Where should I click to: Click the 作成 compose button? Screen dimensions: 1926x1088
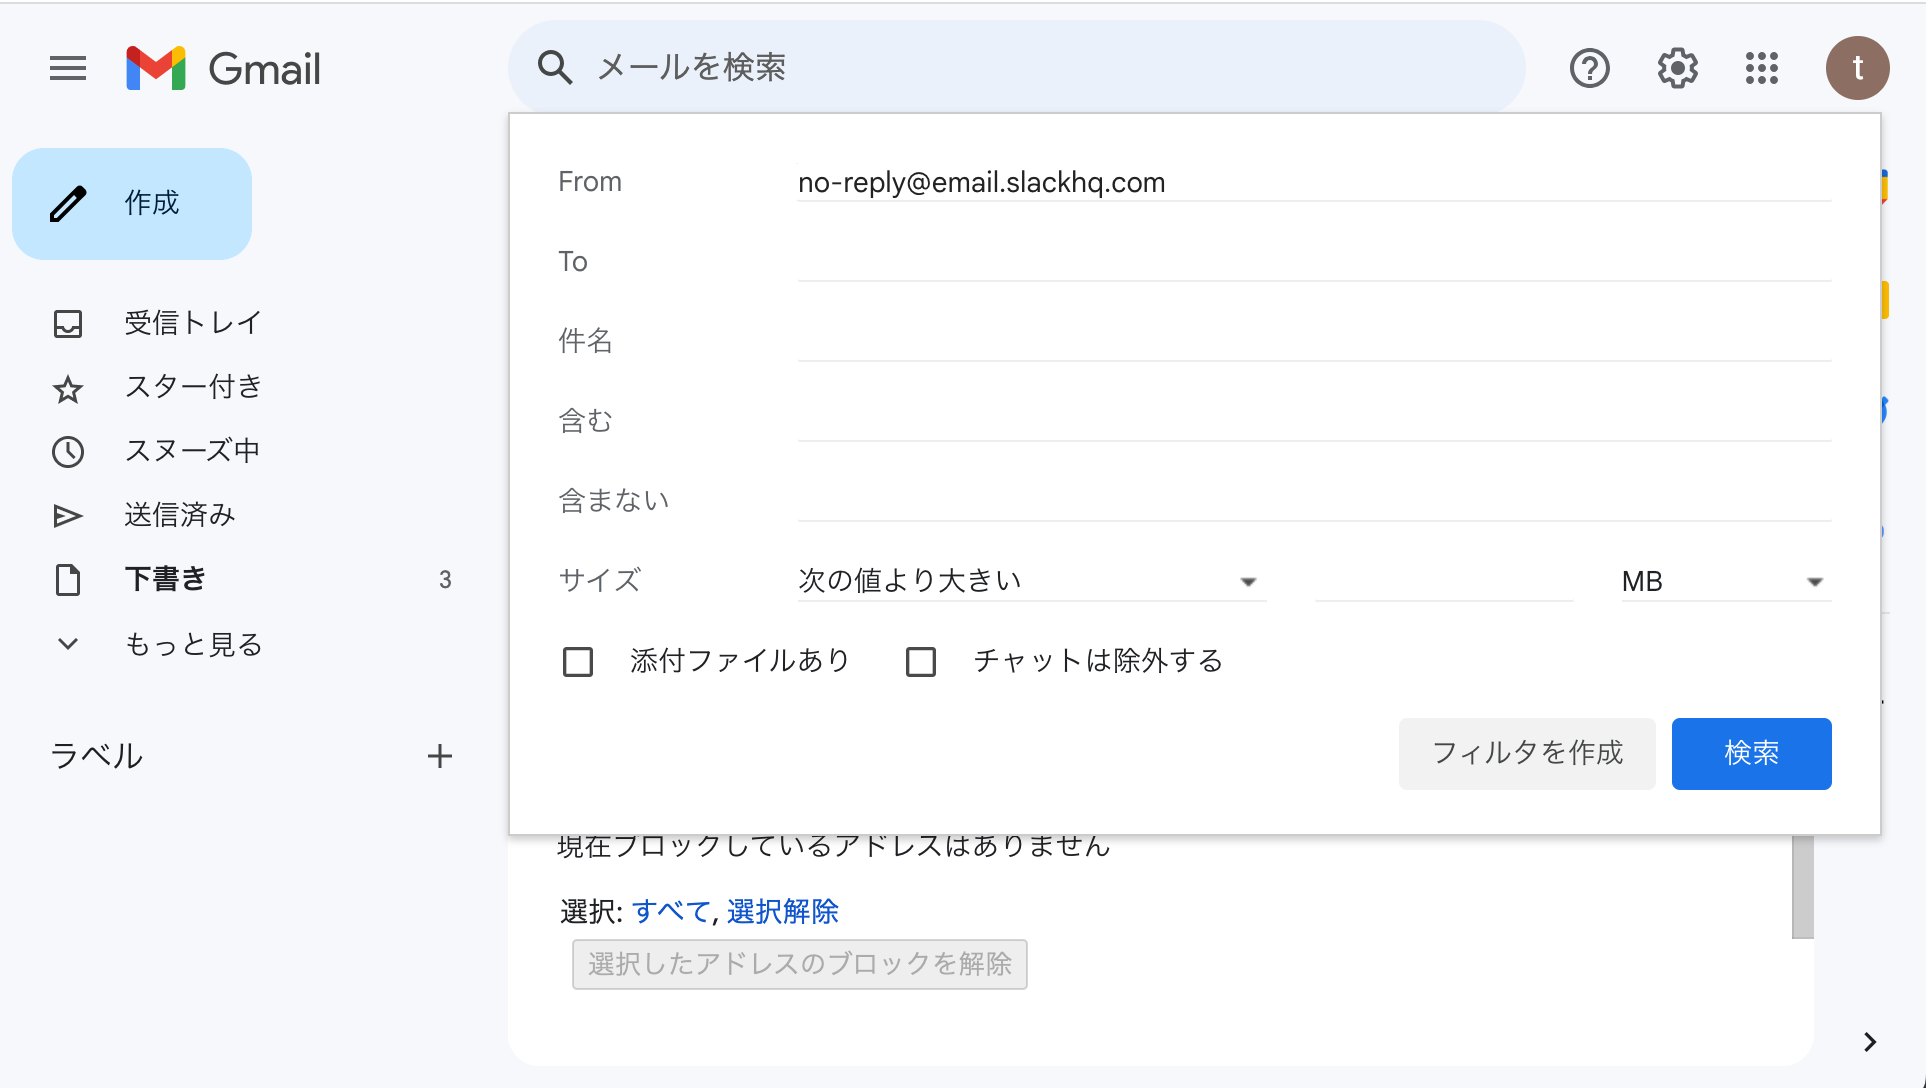coord(132,204)
